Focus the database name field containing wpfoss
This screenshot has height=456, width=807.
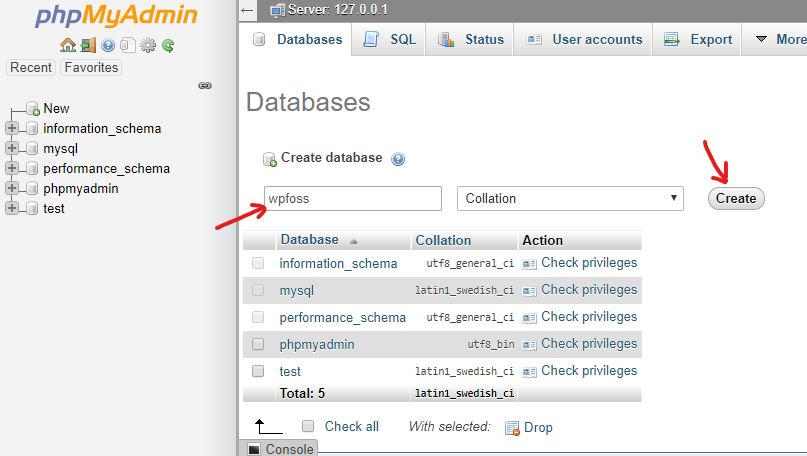pyautogui.click(x=353, y=199)
